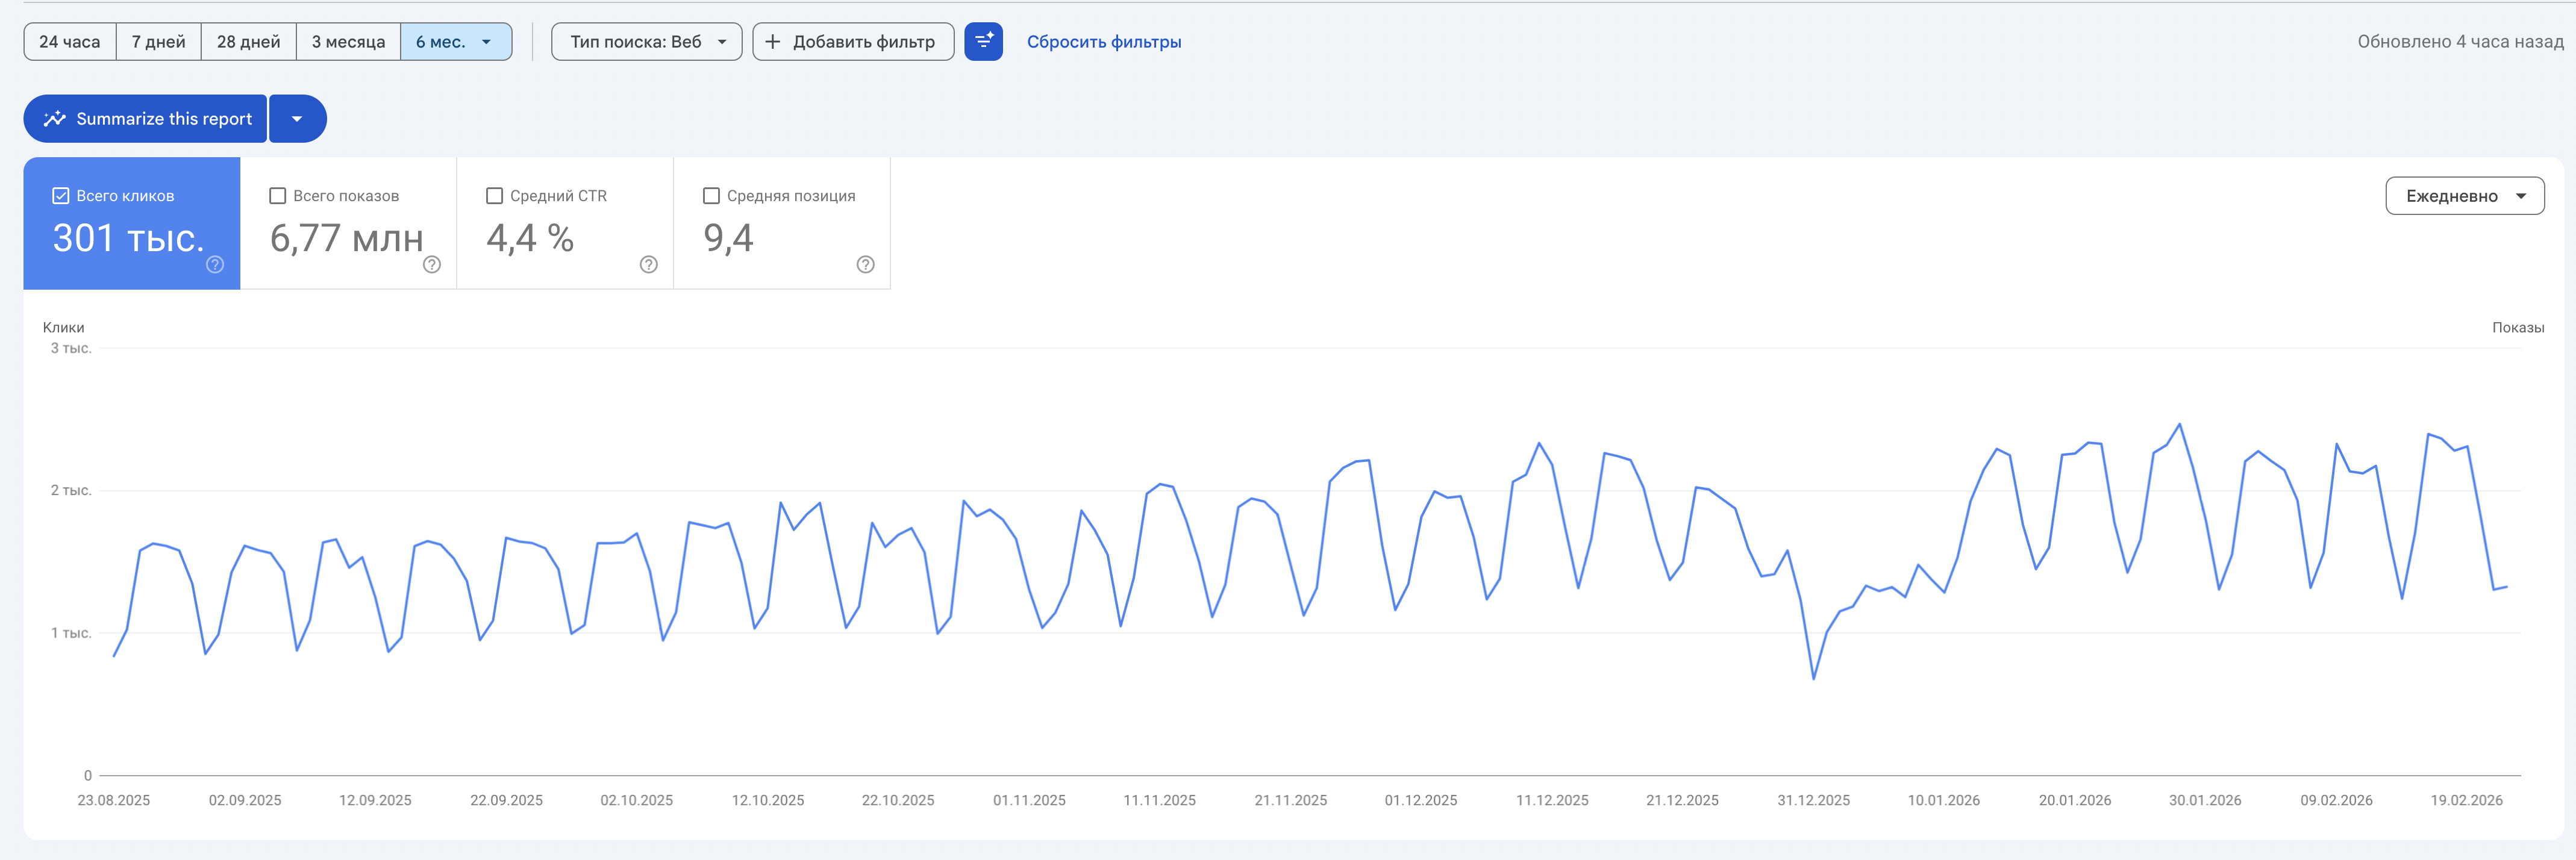Click help icon on Средний CTR card

(649, 265)
